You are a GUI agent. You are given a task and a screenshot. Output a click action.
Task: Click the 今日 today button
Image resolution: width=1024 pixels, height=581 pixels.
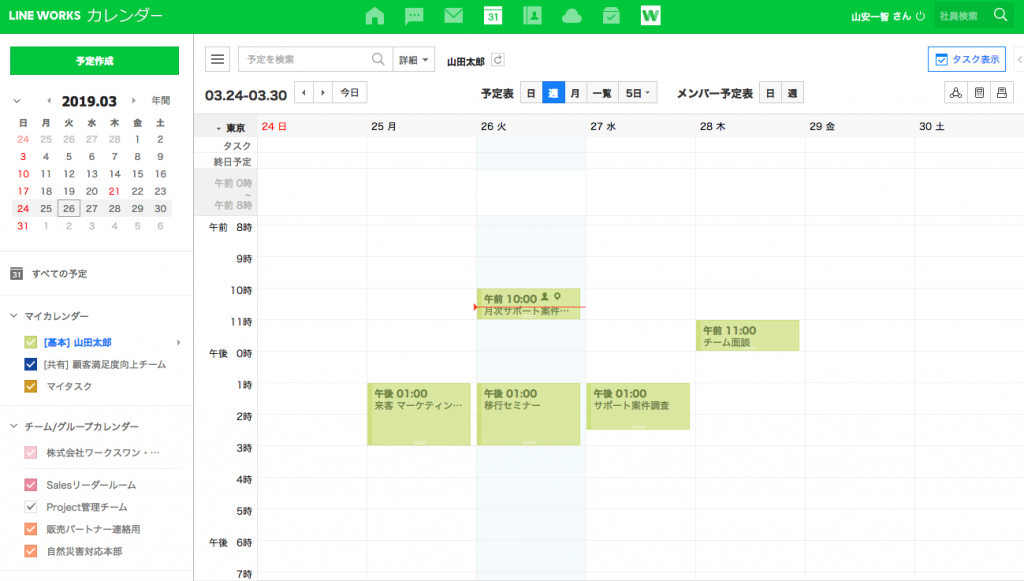(x=349, y=92)
